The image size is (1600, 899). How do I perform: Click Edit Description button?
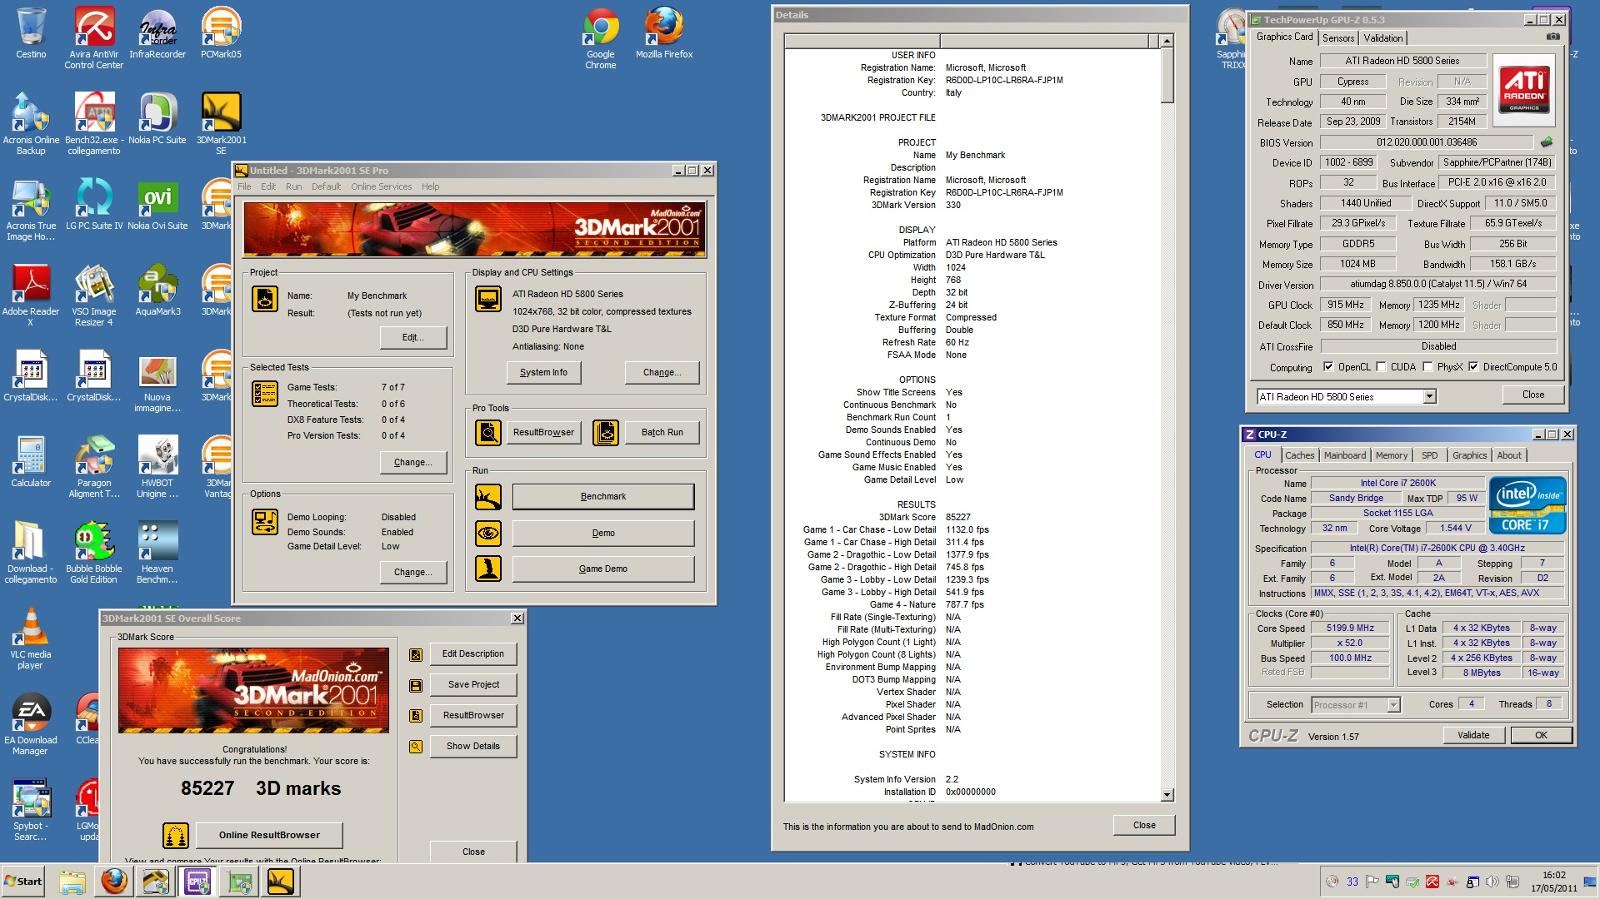473,654
